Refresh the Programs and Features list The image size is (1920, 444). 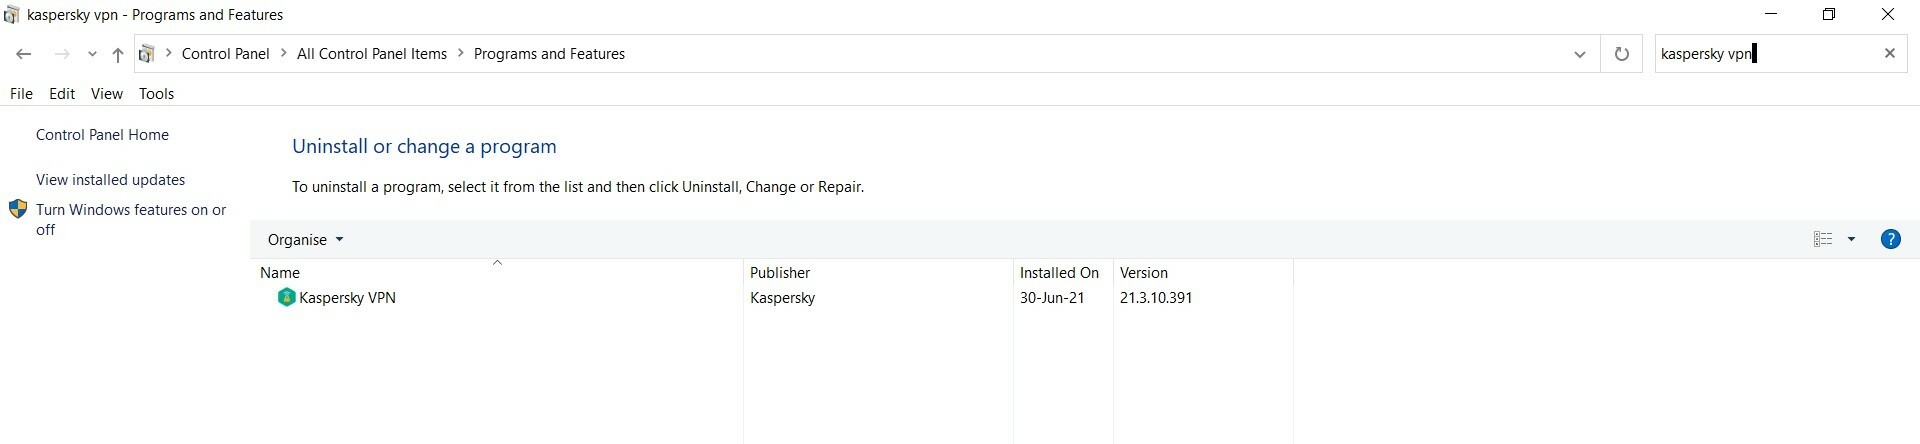(1622, 54)
